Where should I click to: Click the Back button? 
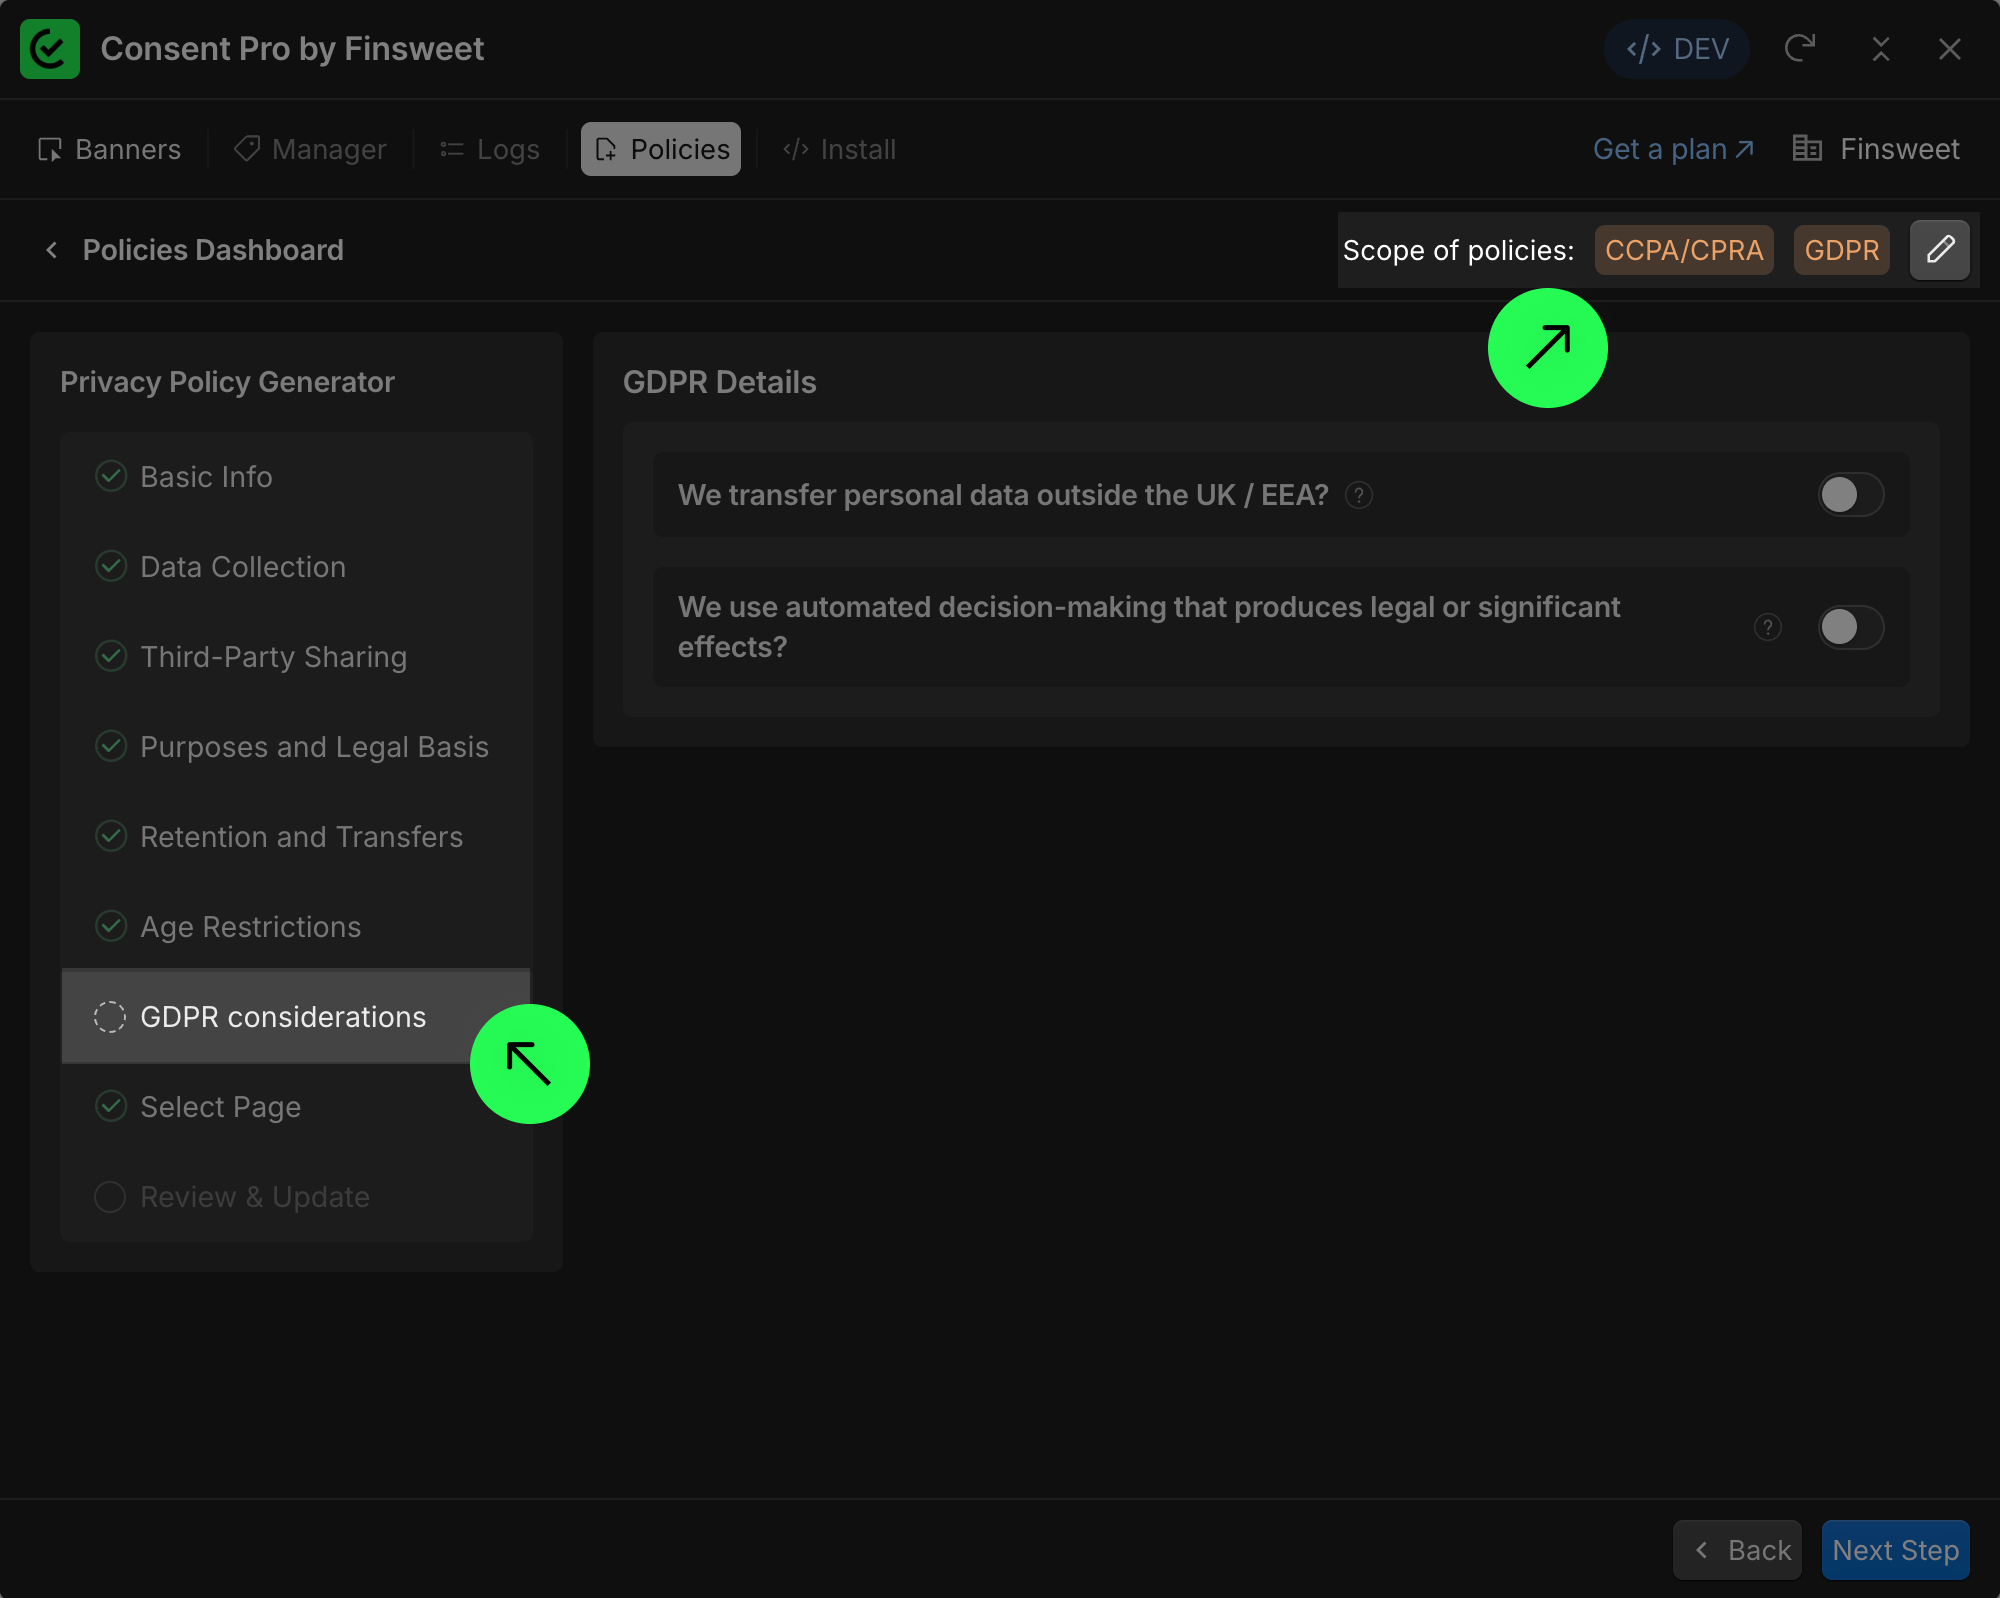1737,1550
